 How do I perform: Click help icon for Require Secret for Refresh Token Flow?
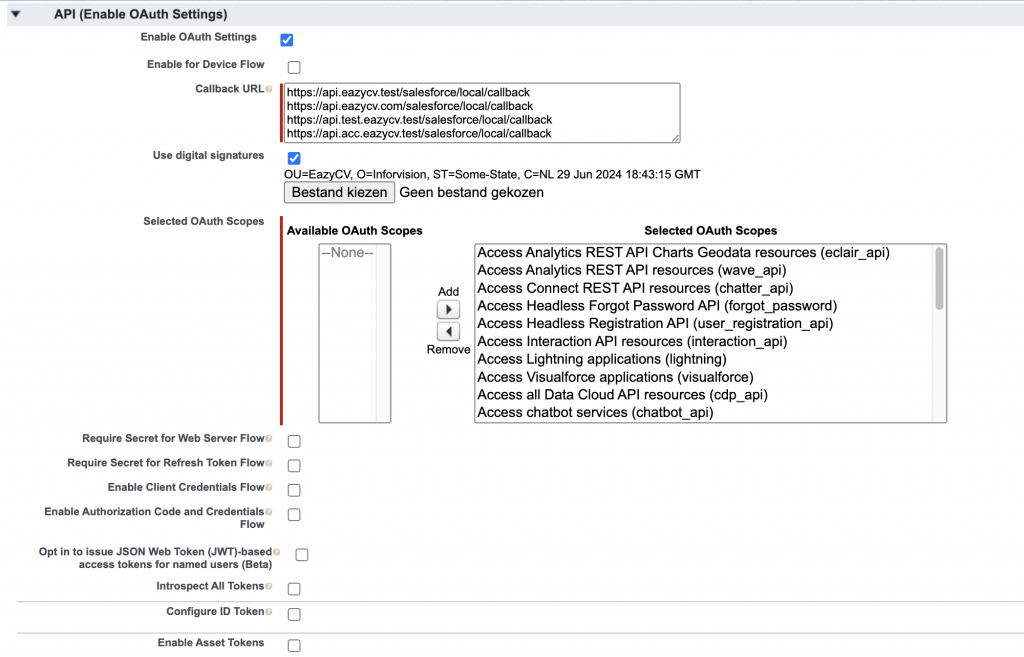(269, 463)
